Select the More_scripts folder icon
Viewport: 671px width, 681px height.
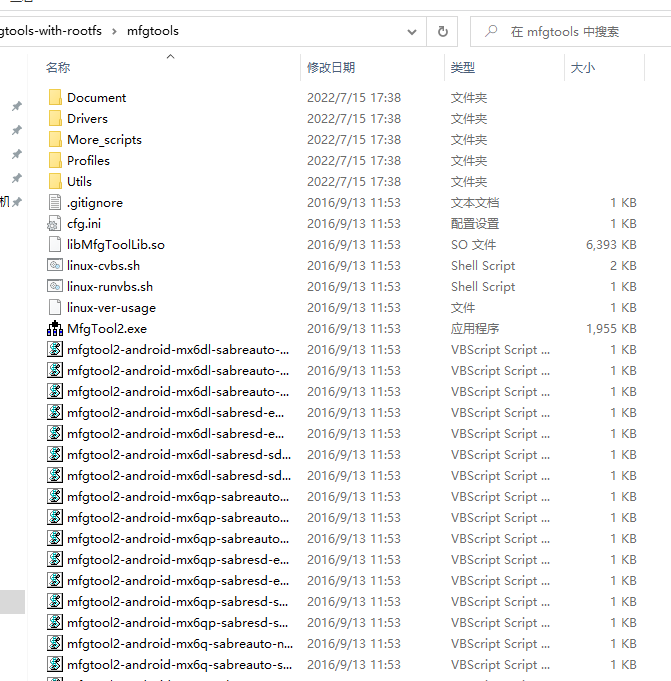coord(55,139)
